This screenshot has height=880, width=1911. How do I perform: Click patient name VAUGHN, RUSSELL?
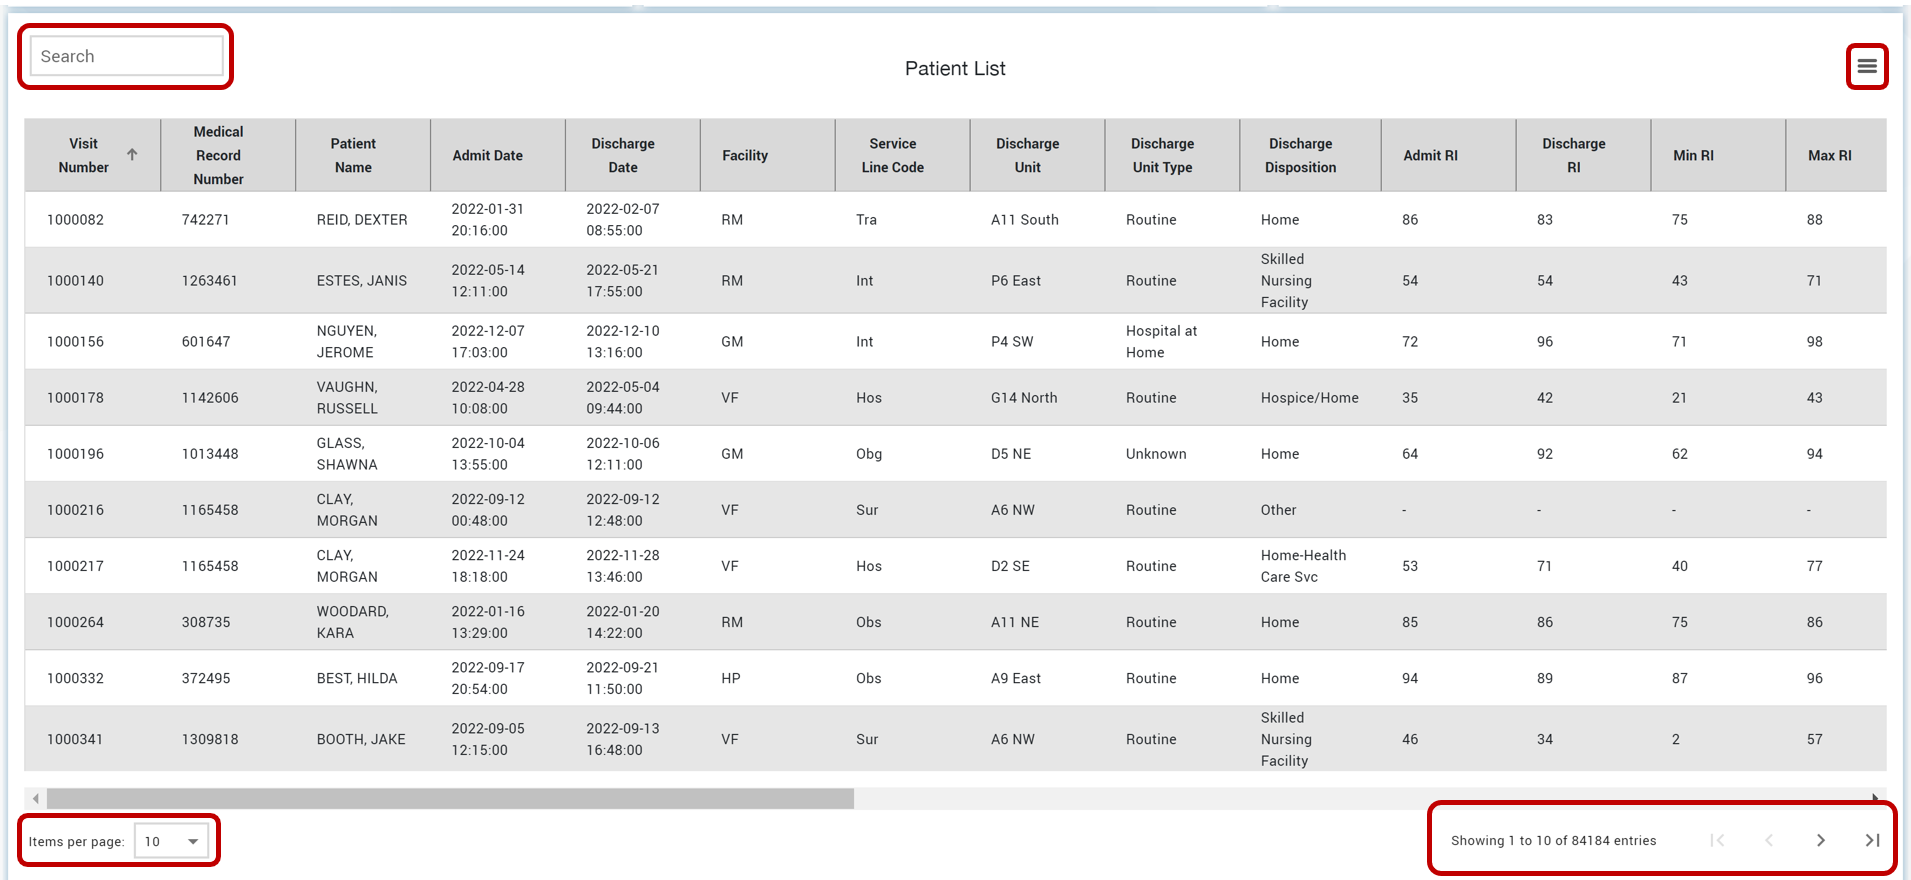point(347,398)
